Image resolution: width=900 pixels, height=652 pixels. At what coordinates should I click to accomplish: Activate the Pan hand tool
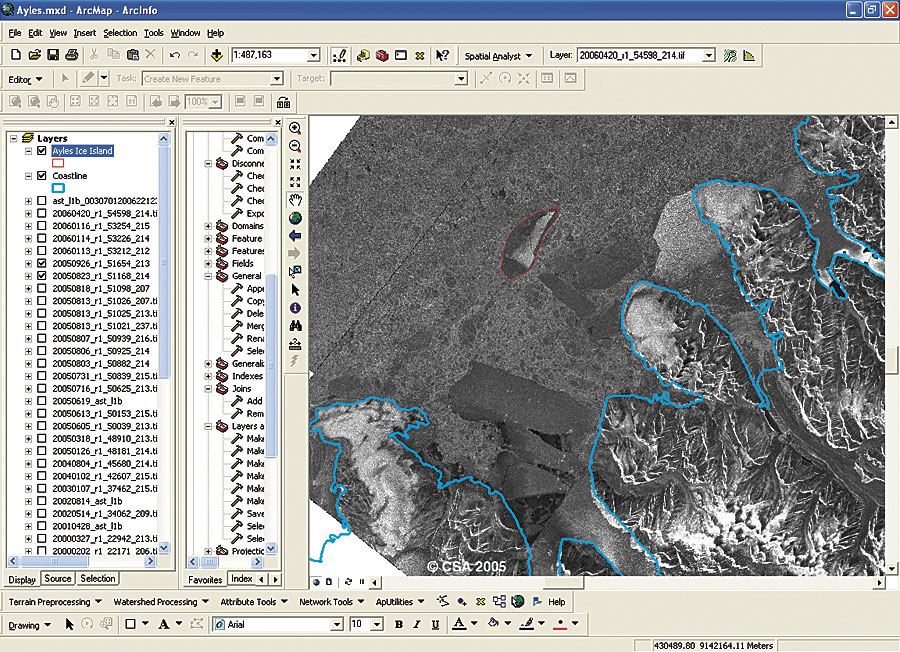pyautogui.click(x=295, y=199)
